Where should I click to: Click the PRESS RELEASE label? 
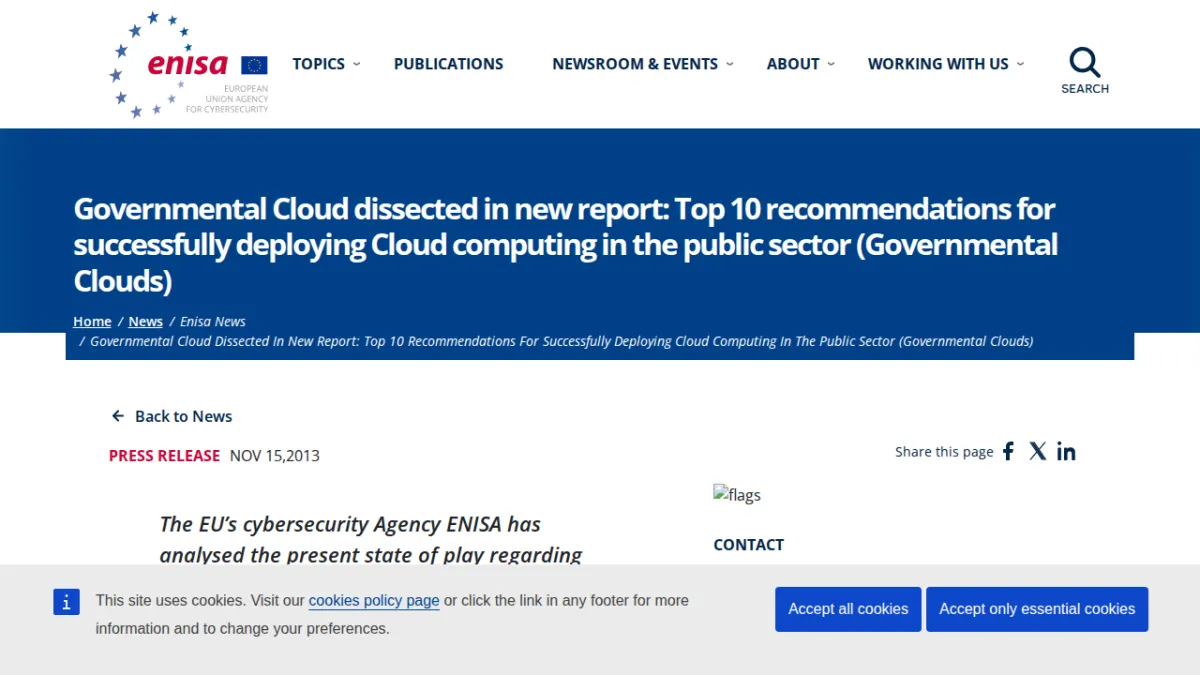[164, 455]
